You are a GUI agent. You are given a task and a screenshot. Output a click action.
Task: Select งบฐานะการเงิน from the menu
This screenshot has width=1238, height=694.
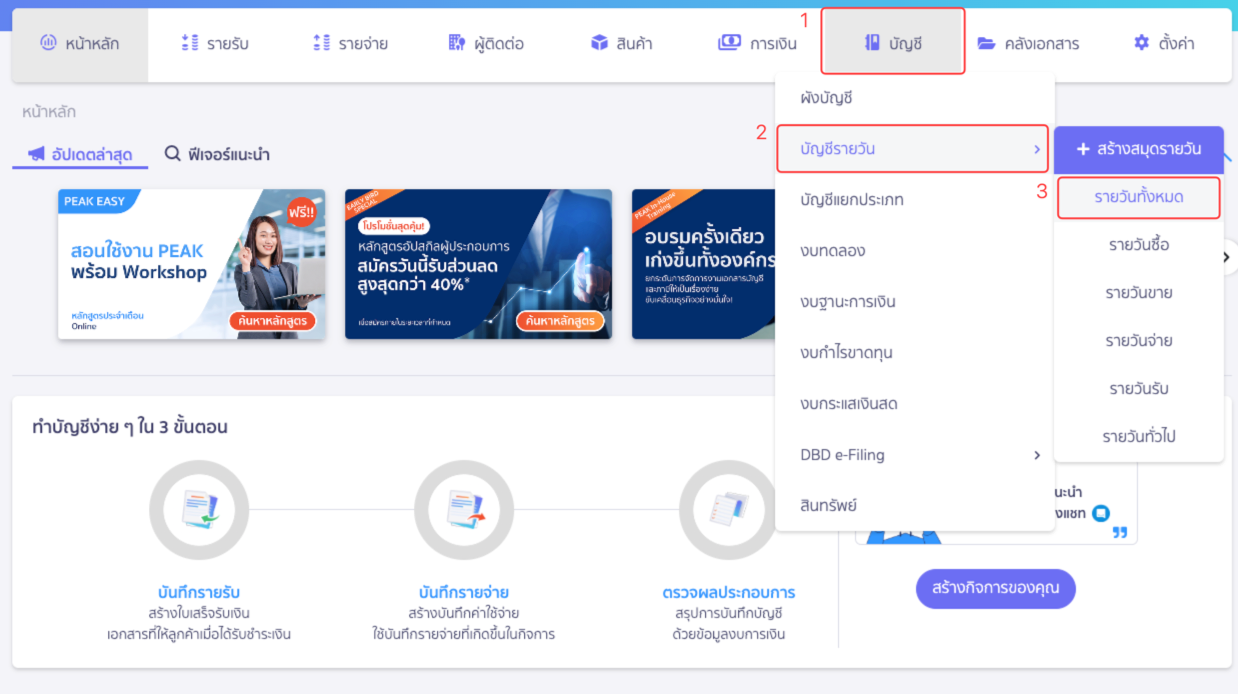914,302
